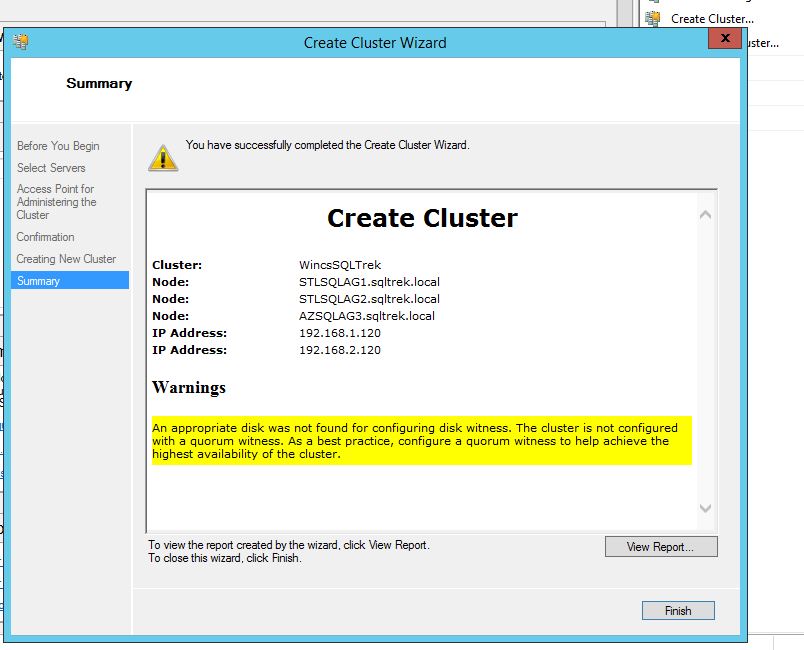Viewport: 804px width, 650px height.
Task: Click the yellow highlighted quorum warning text
Action: pyautogui.click(x=420, y=441)
